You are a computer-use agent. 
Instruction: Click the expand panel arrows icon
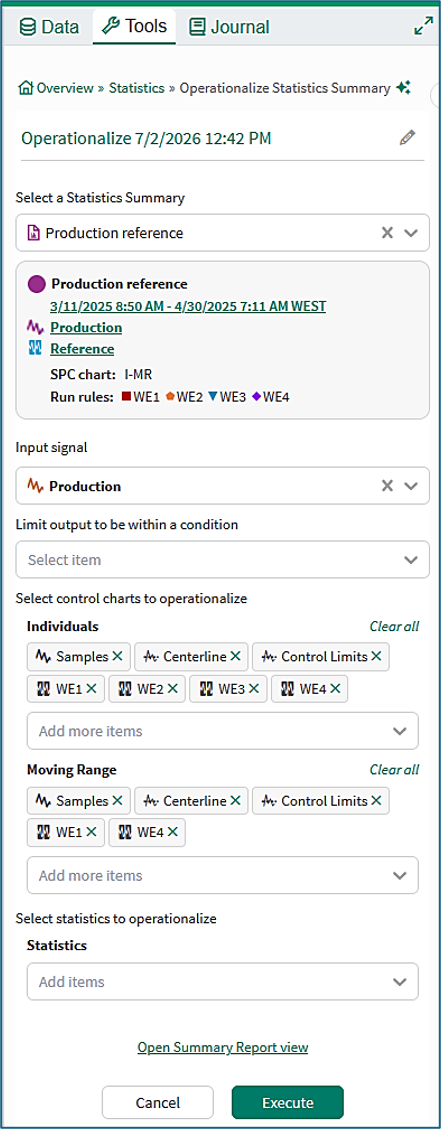pos(423,27)
